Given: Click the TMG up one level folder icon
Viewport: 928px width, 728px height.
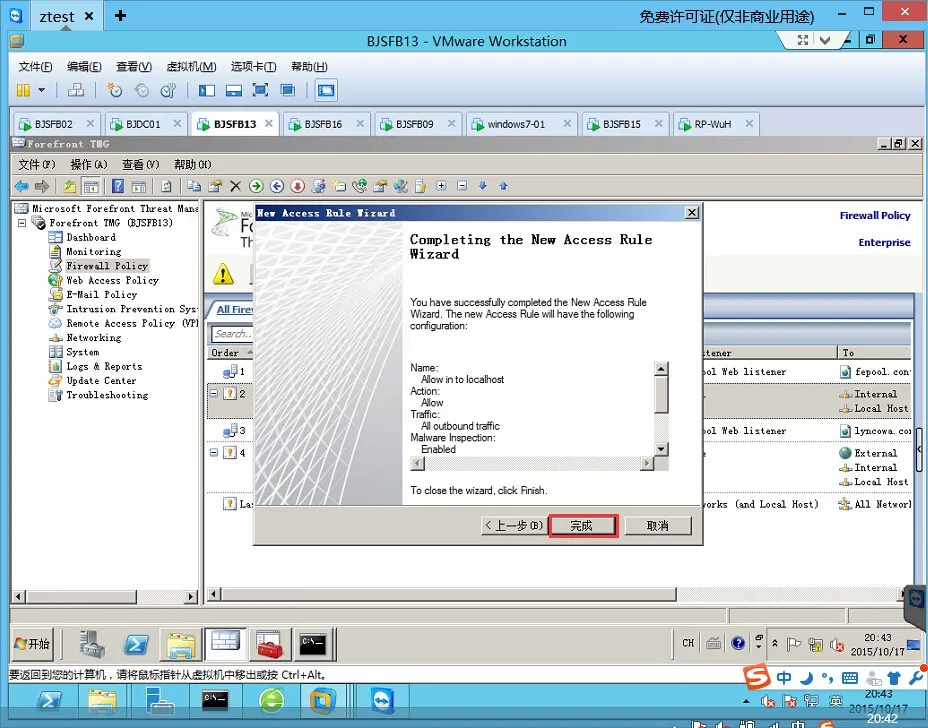Looking at the screenshot, I should pyautogui.click(x=70, y=186).
